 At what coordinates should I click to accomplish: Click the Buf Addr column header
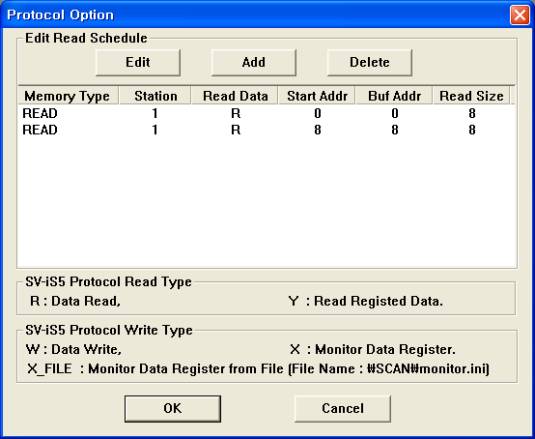(x=394, y=96)
